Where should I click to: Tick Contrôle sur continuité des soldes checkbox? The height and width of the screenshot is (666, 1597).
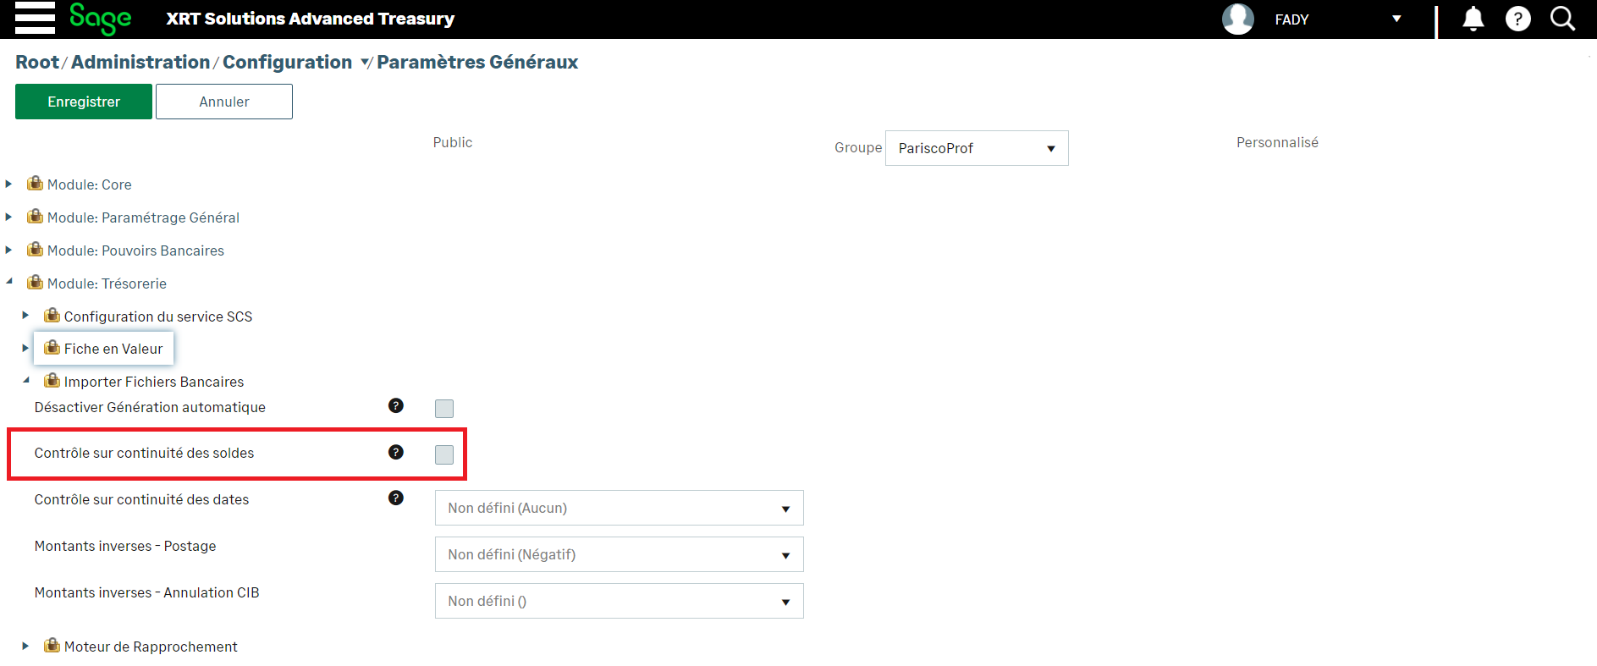tap(444, 455)
